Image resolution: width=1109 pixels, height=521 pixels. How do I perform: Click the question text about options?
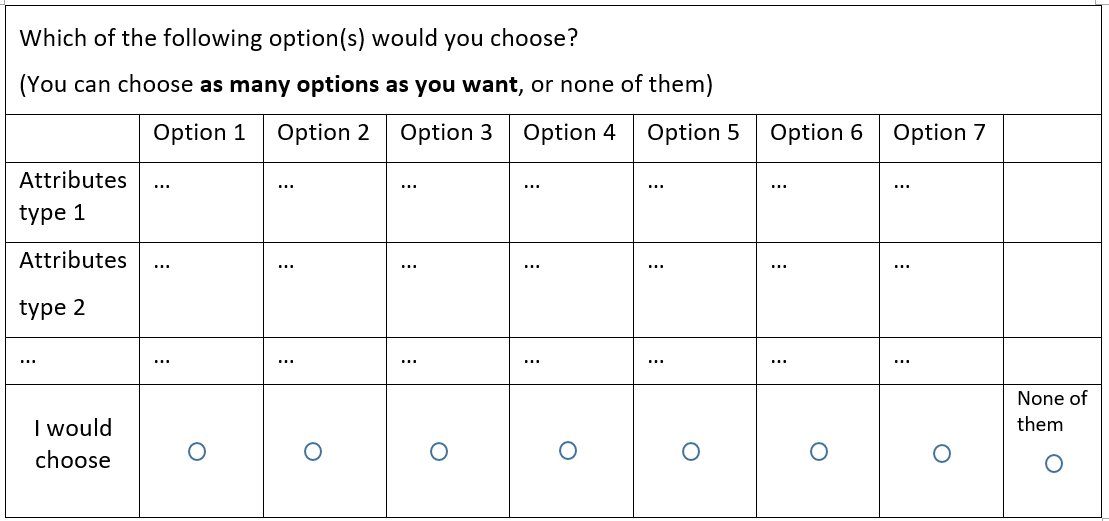298,38
